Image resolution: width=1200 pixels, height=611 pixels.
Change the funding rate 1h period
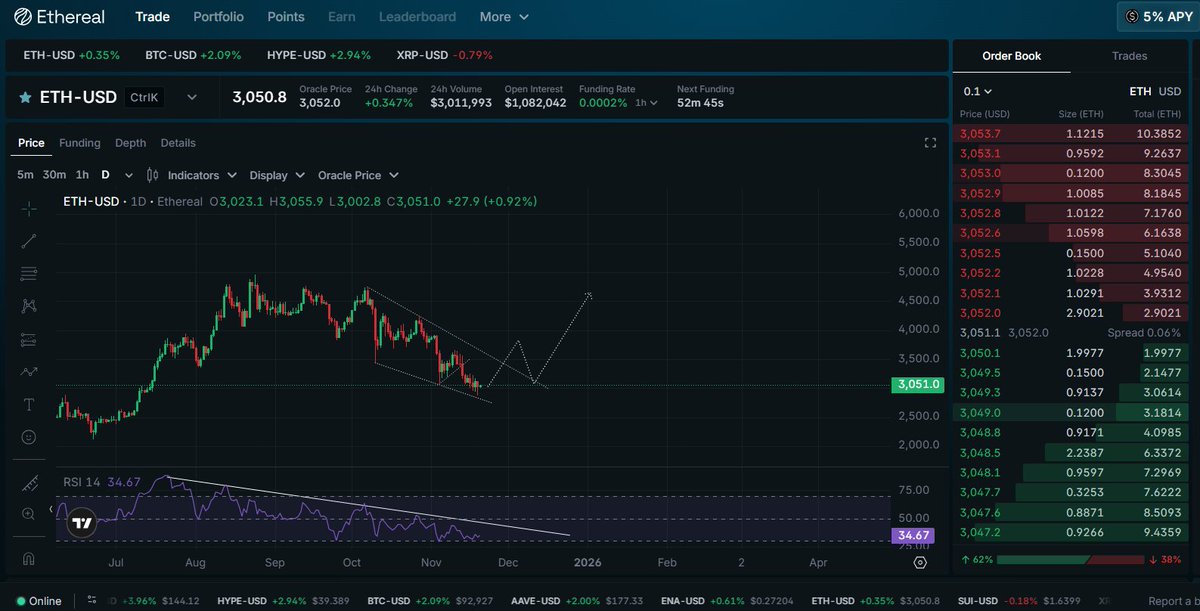click(646, 102)
